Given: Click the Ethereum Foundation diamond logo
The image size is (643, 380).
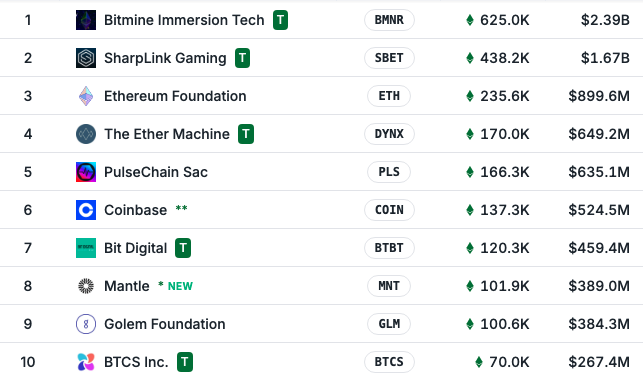Looking at the screenshot, I should pos(86,96).
